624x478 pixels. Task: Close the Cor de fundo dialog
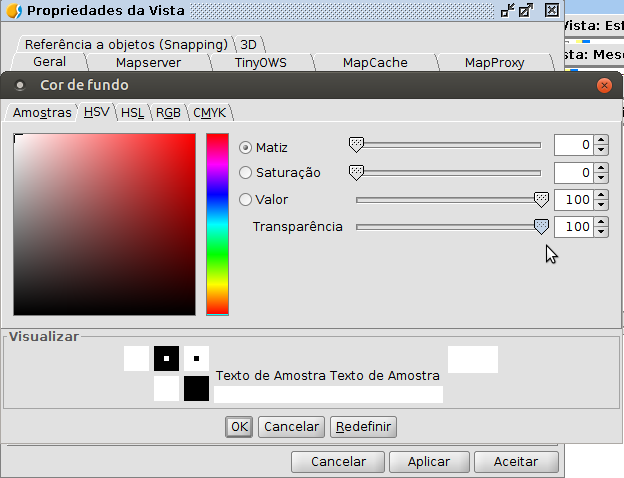(x=603, y=85)
